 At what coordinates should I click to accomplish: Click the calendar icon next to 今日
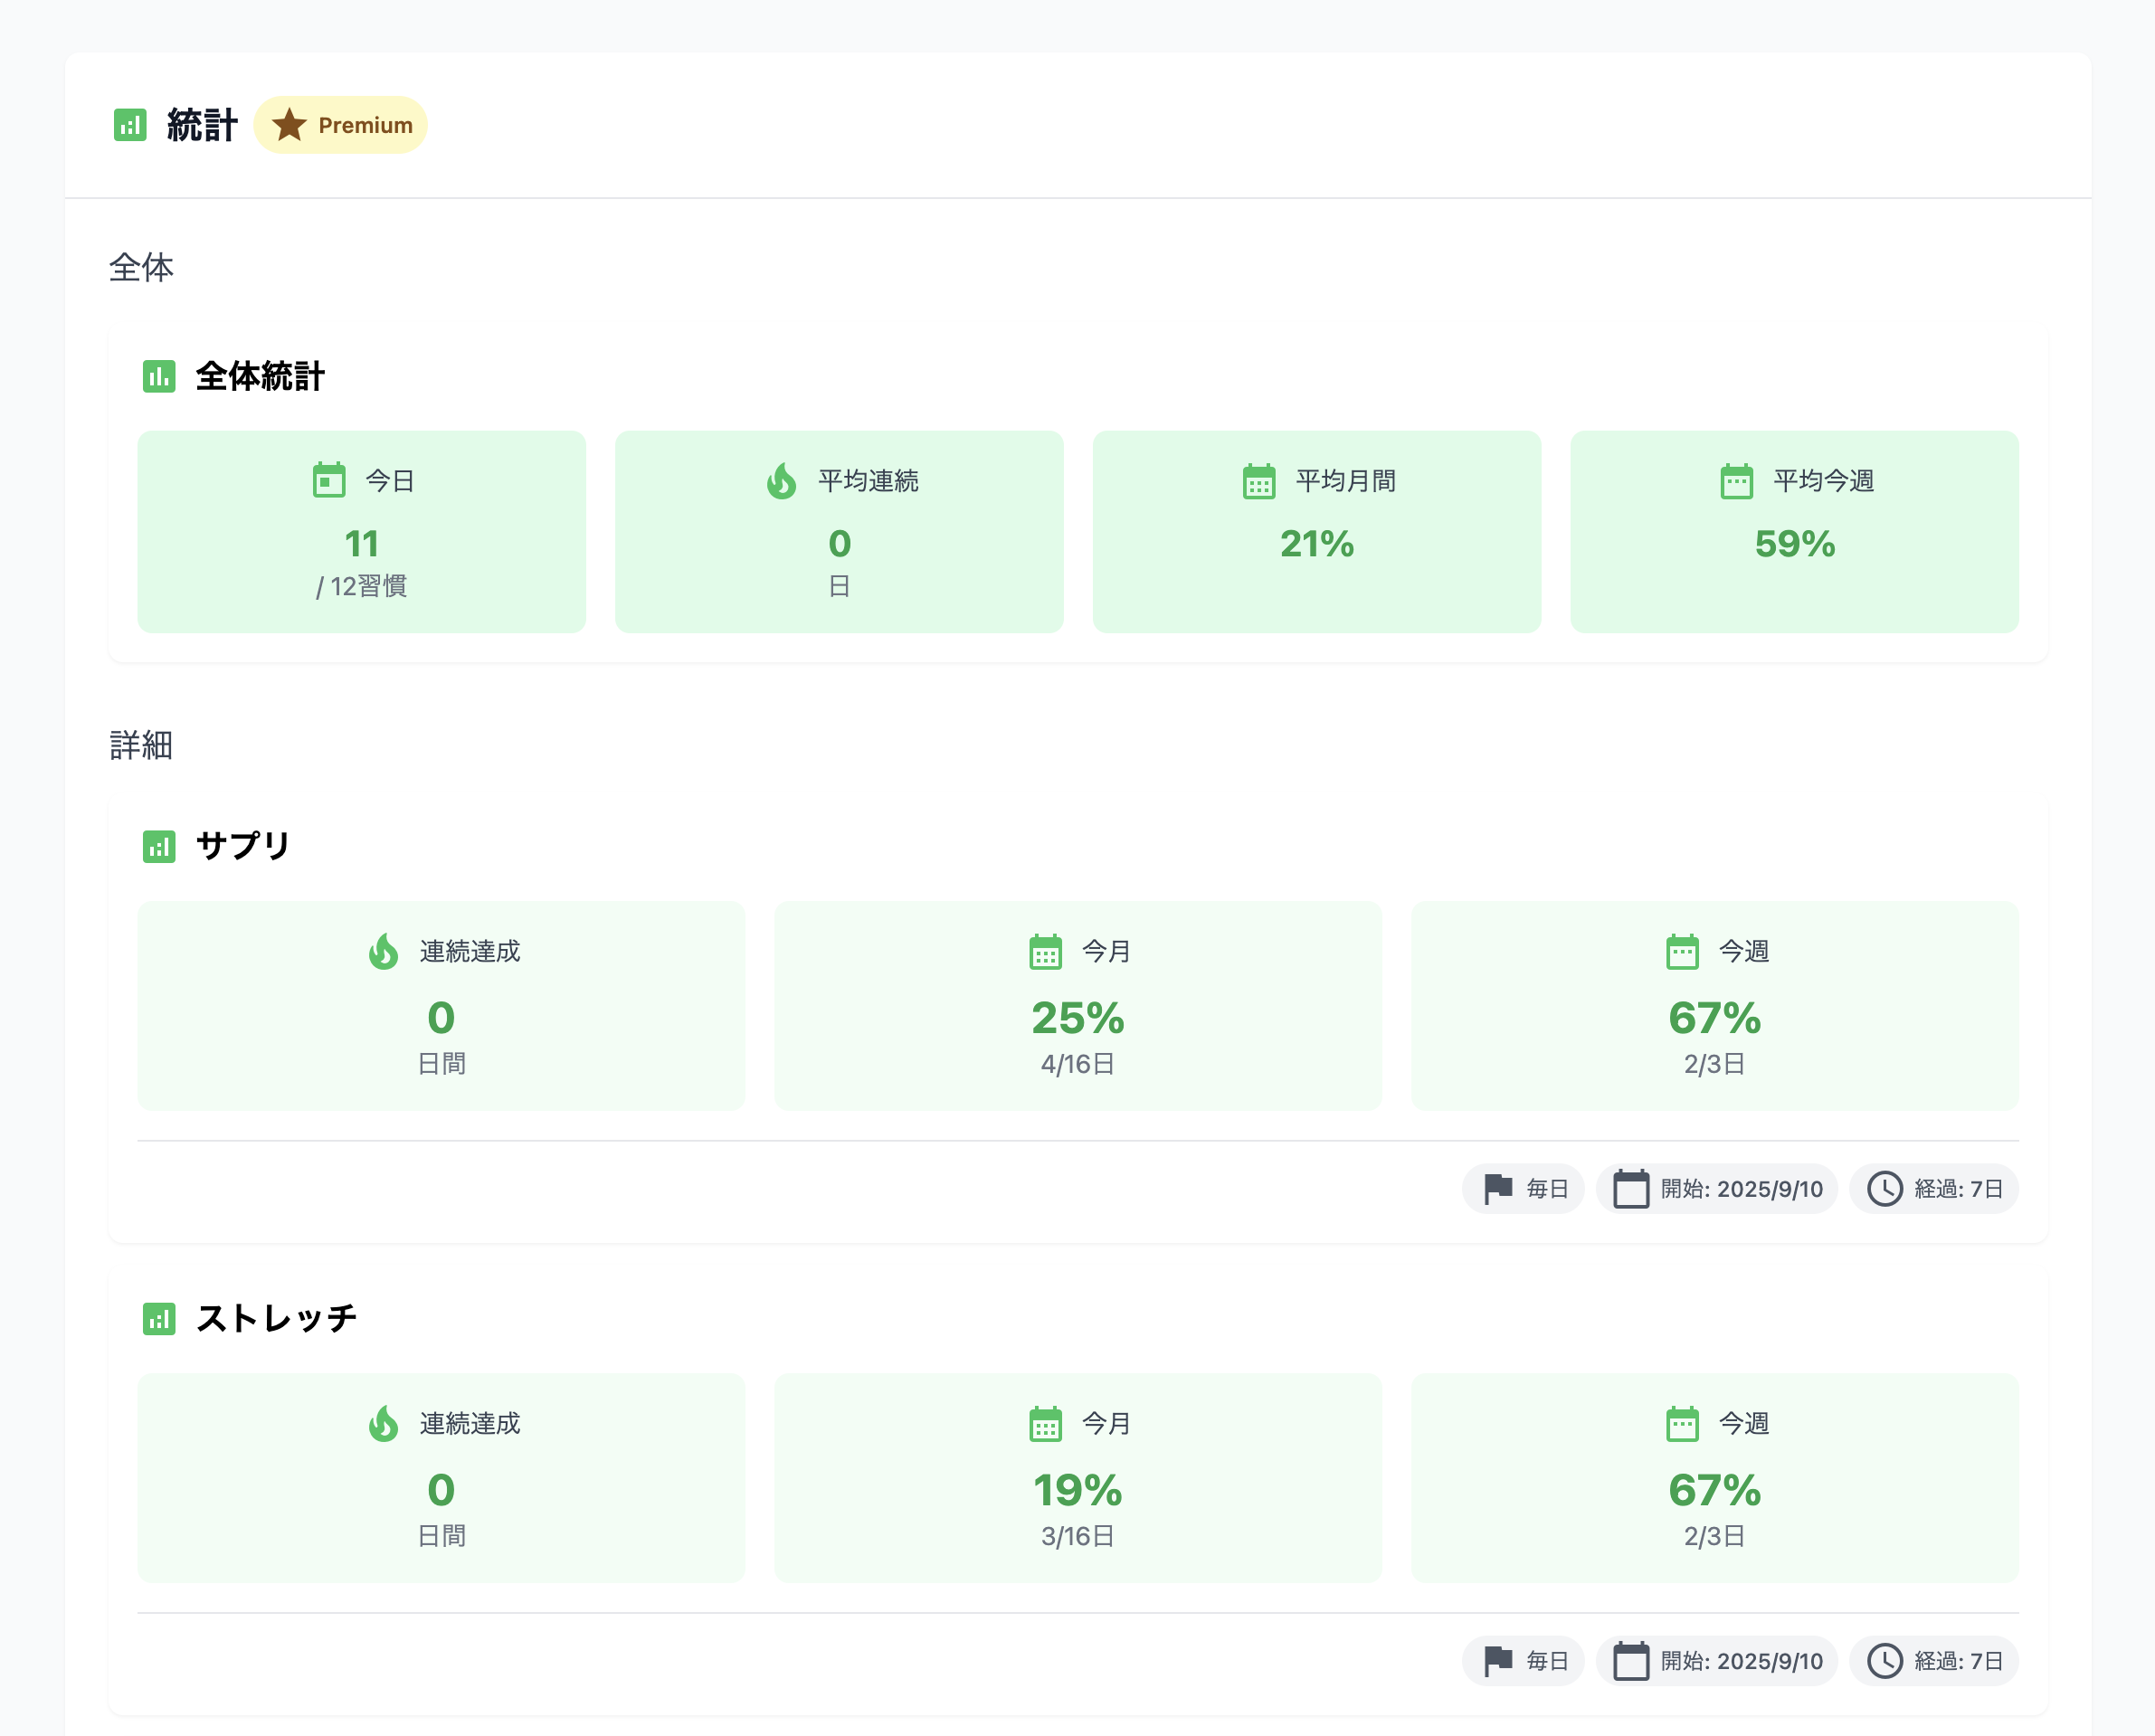329,481
